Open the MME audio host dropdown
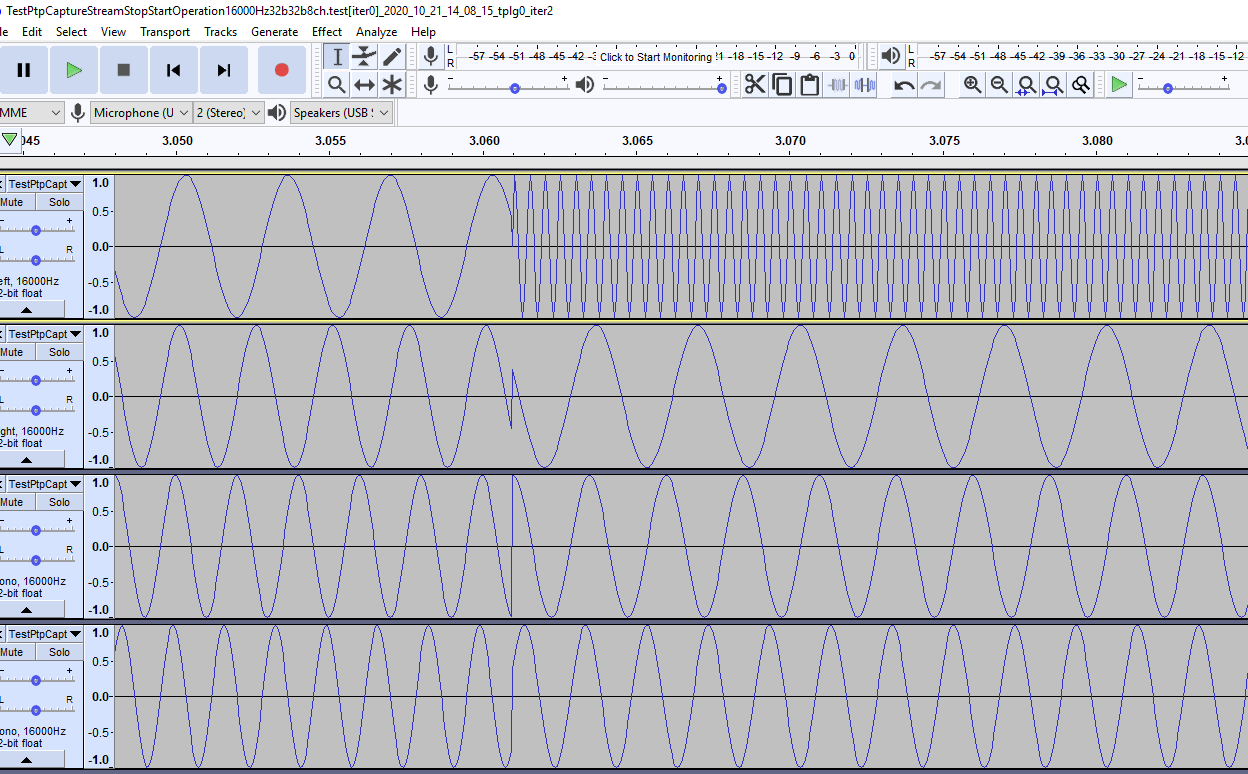 pyautogui.click(x=32, y=113)
